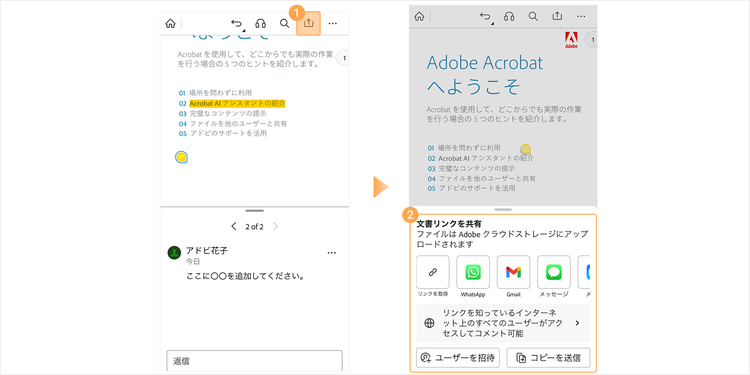Tap headphones icon in right screen
750x375 pixels.
[x=509, y=17]
